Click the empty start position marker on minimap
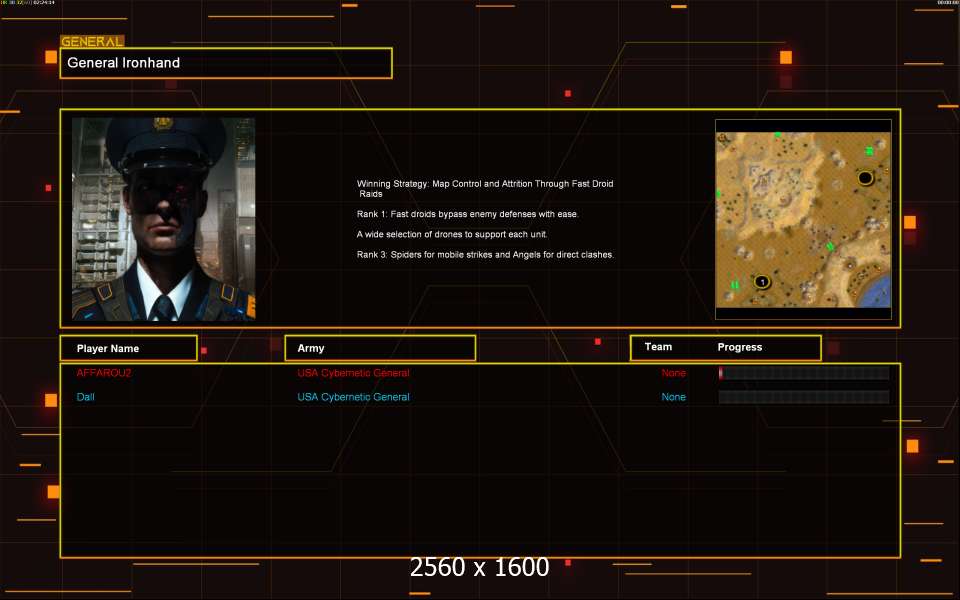This screenshot has width=960, height=600. coord(865,178)
